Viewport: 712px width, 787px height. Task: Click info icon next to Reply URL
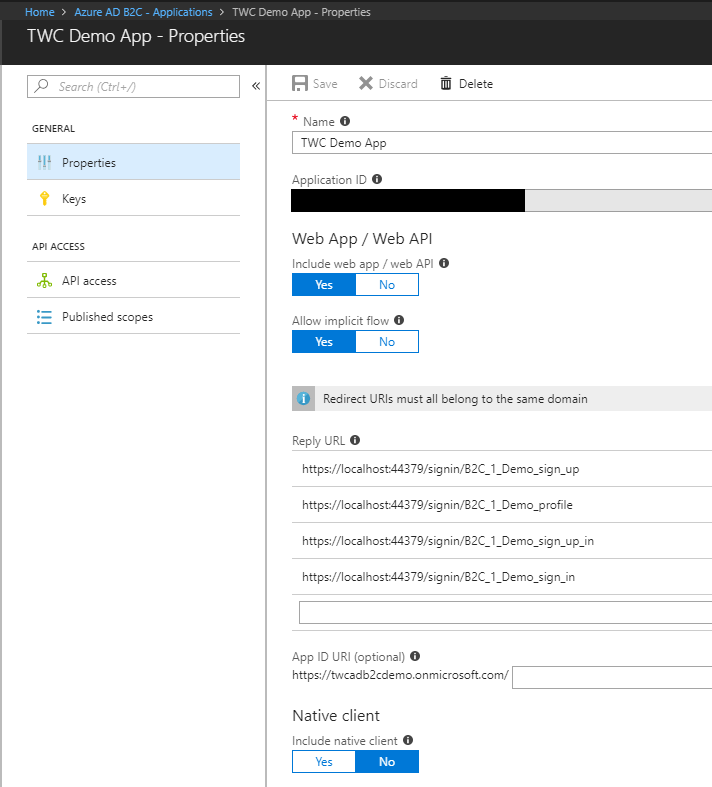(x=355, y=440)
